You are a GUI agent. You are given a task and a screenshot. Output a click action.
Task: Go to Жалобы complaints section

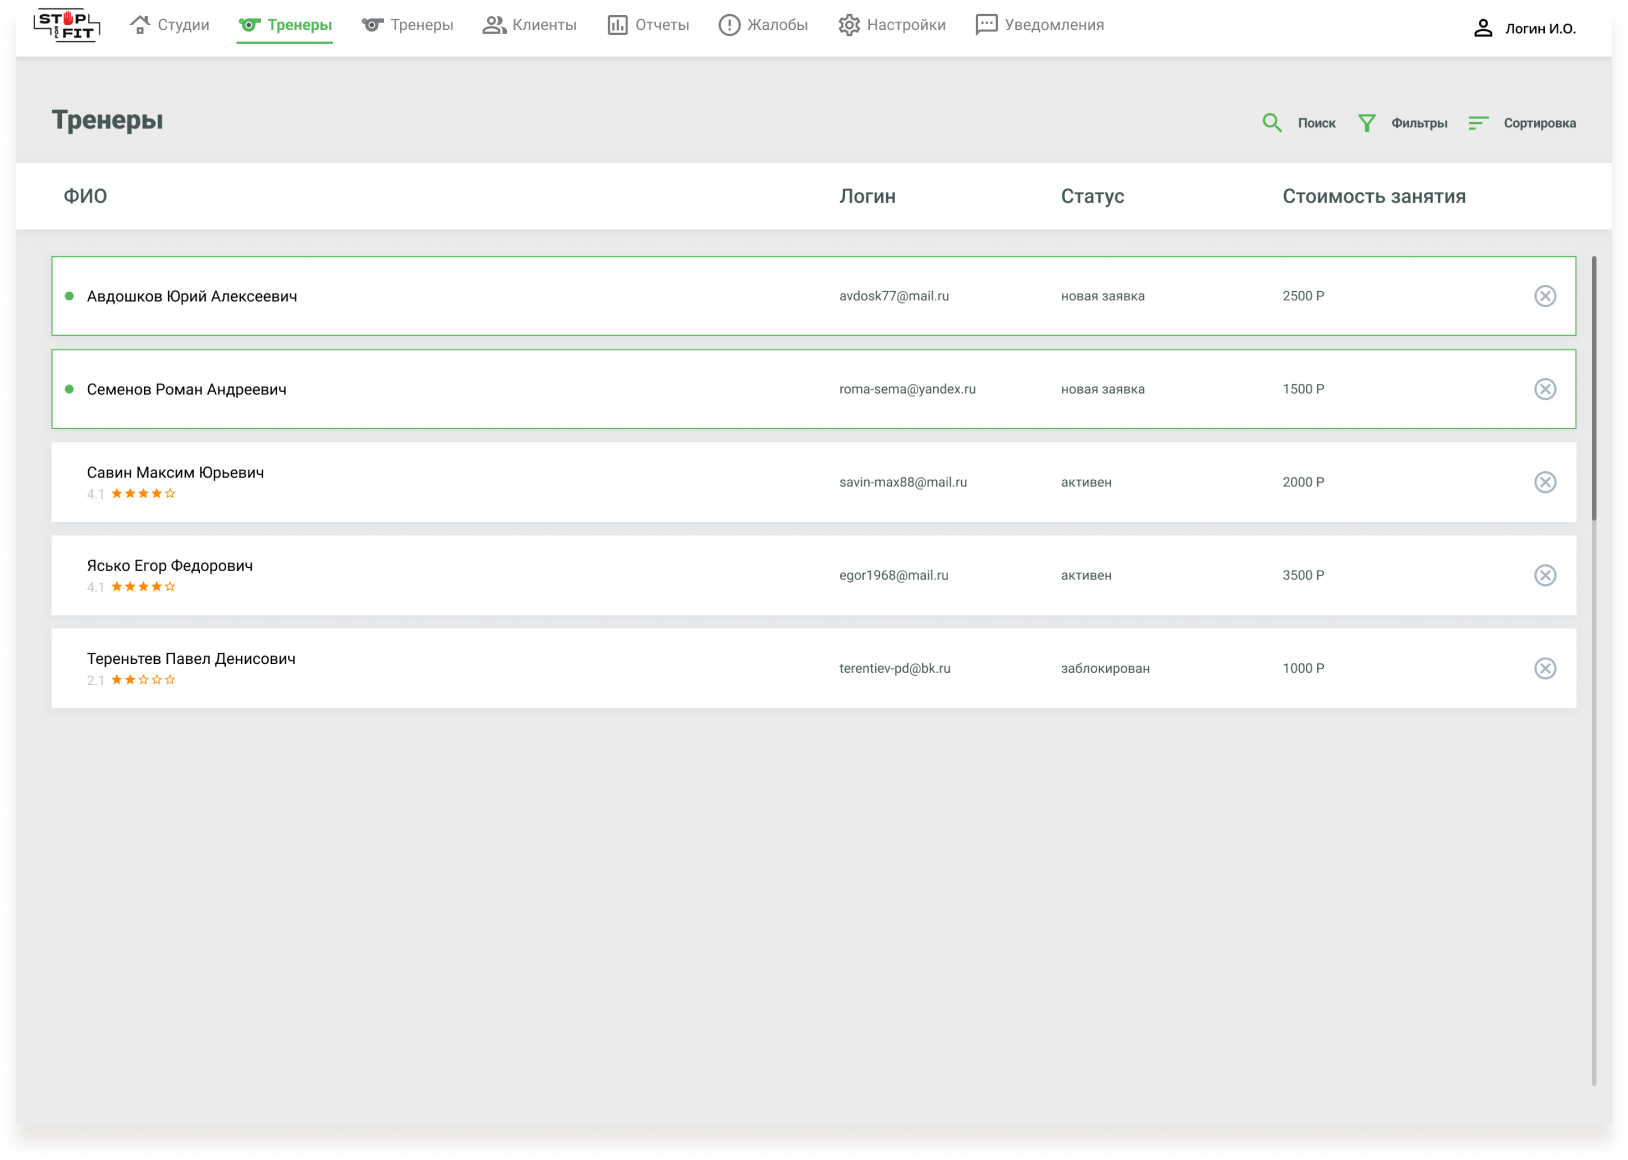[x=763, y=25]
